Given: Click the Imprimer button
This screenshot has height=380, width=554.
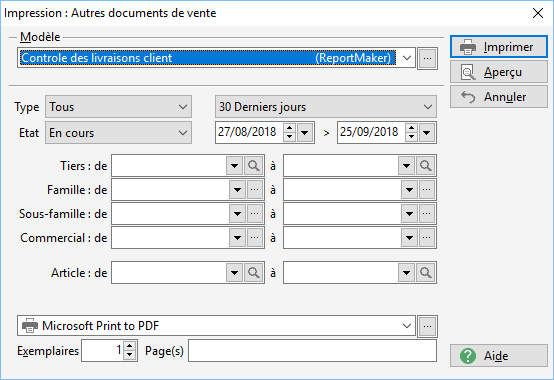Looking at the screenshot, I should point(499,47).
